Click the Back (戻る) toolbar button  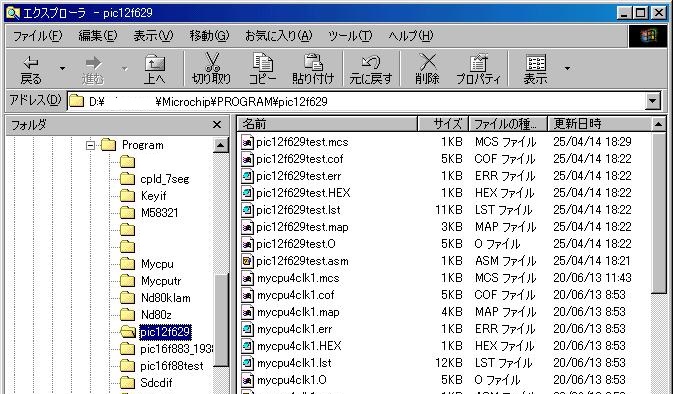[x=31, y=70]
